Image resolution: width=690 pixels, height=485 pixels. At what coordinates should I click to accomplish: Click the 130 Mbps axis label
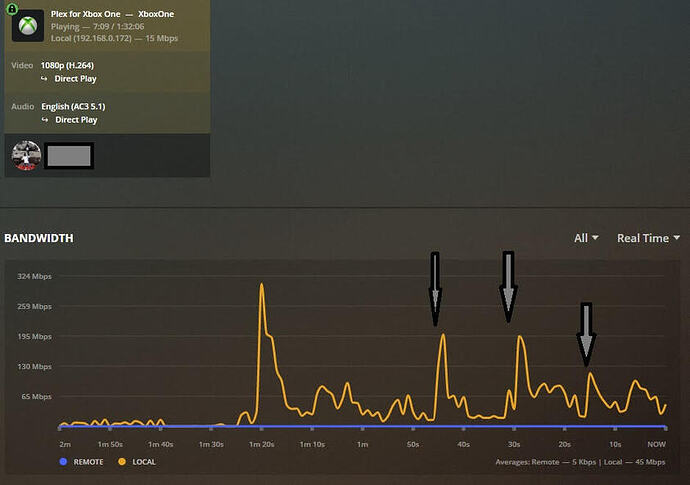click(x=34, y=366)
